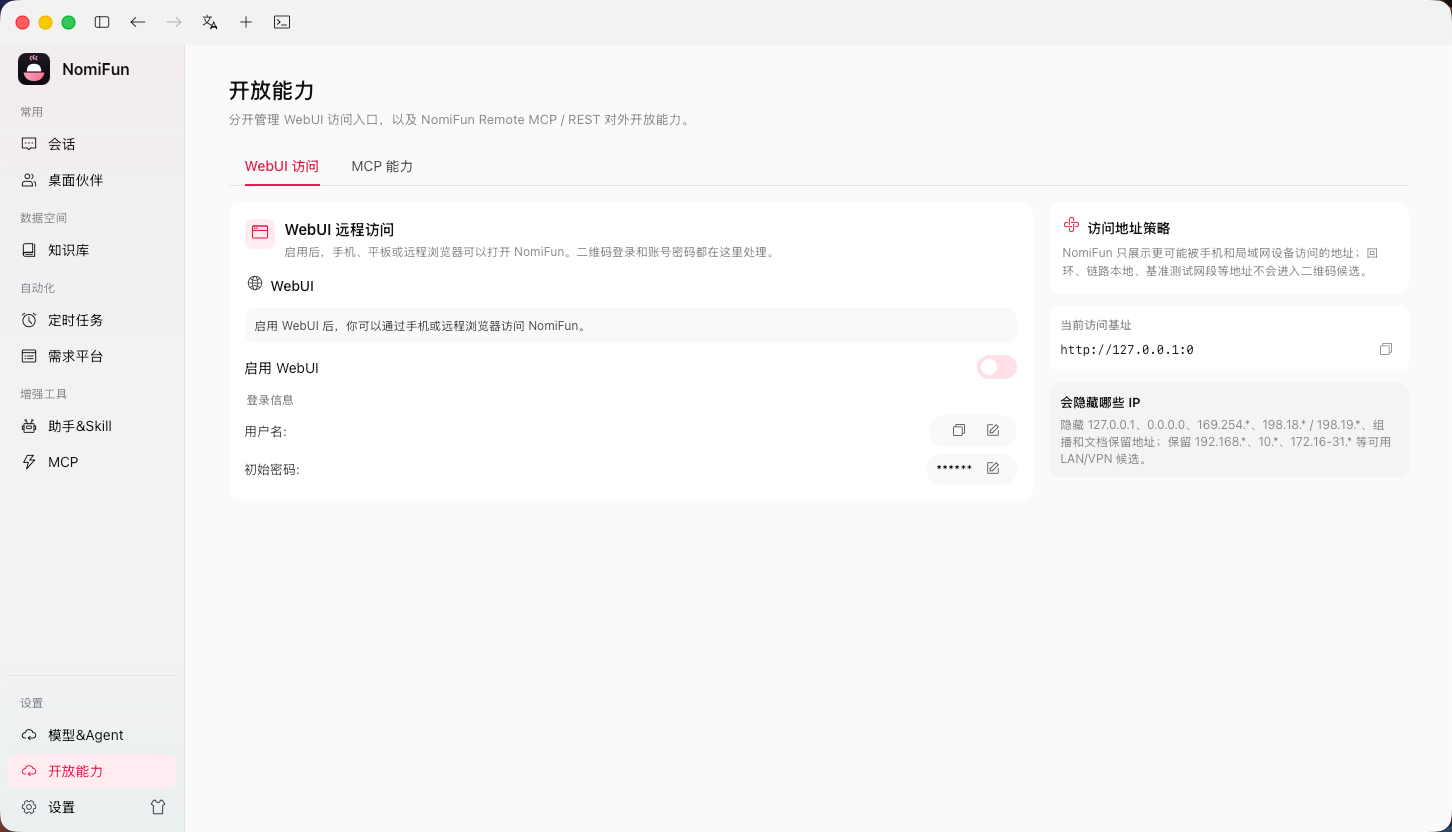Screen dimensions: 1452x832
Task: Toggle the sidebar panel icon
Action: coord(102,22)
